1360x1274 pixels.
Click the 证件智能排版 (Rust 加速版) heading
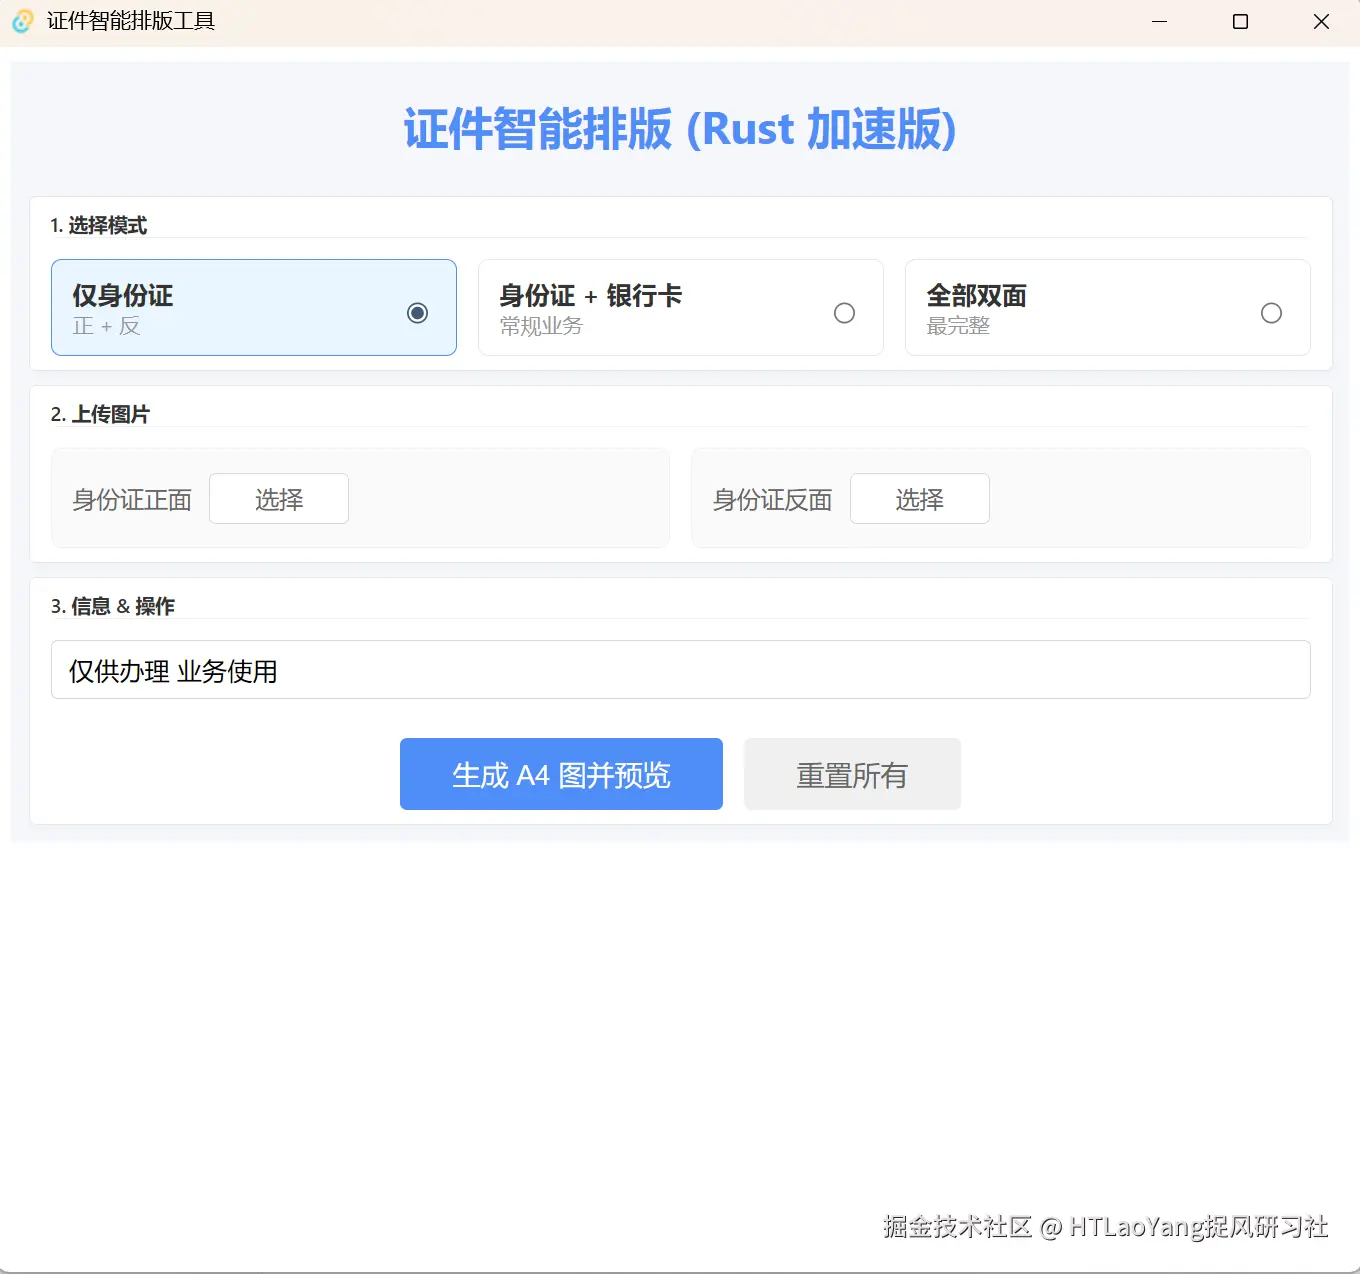680,129
